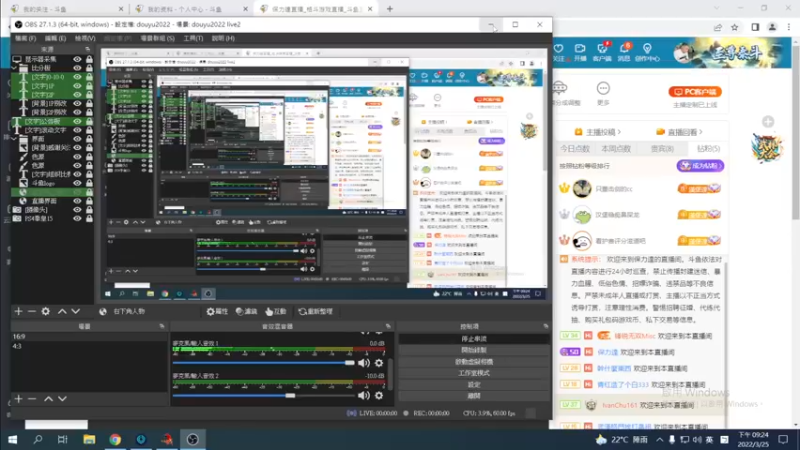Move scene up in scenes panel
Viewport: 800px width, 450px height.
tap(48, 398)
